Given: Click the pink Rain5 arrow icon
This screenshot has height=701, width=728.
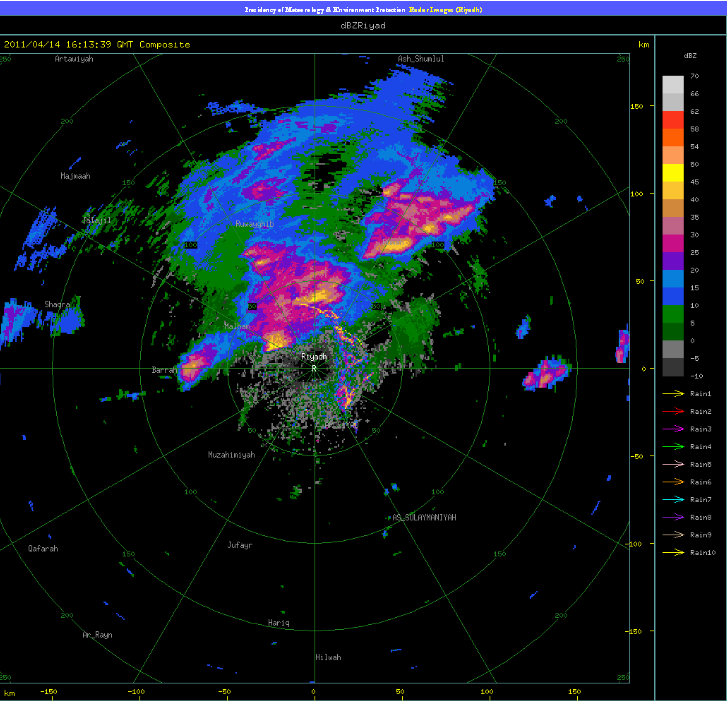Looking at the screenshot, I should click(673, 464).
